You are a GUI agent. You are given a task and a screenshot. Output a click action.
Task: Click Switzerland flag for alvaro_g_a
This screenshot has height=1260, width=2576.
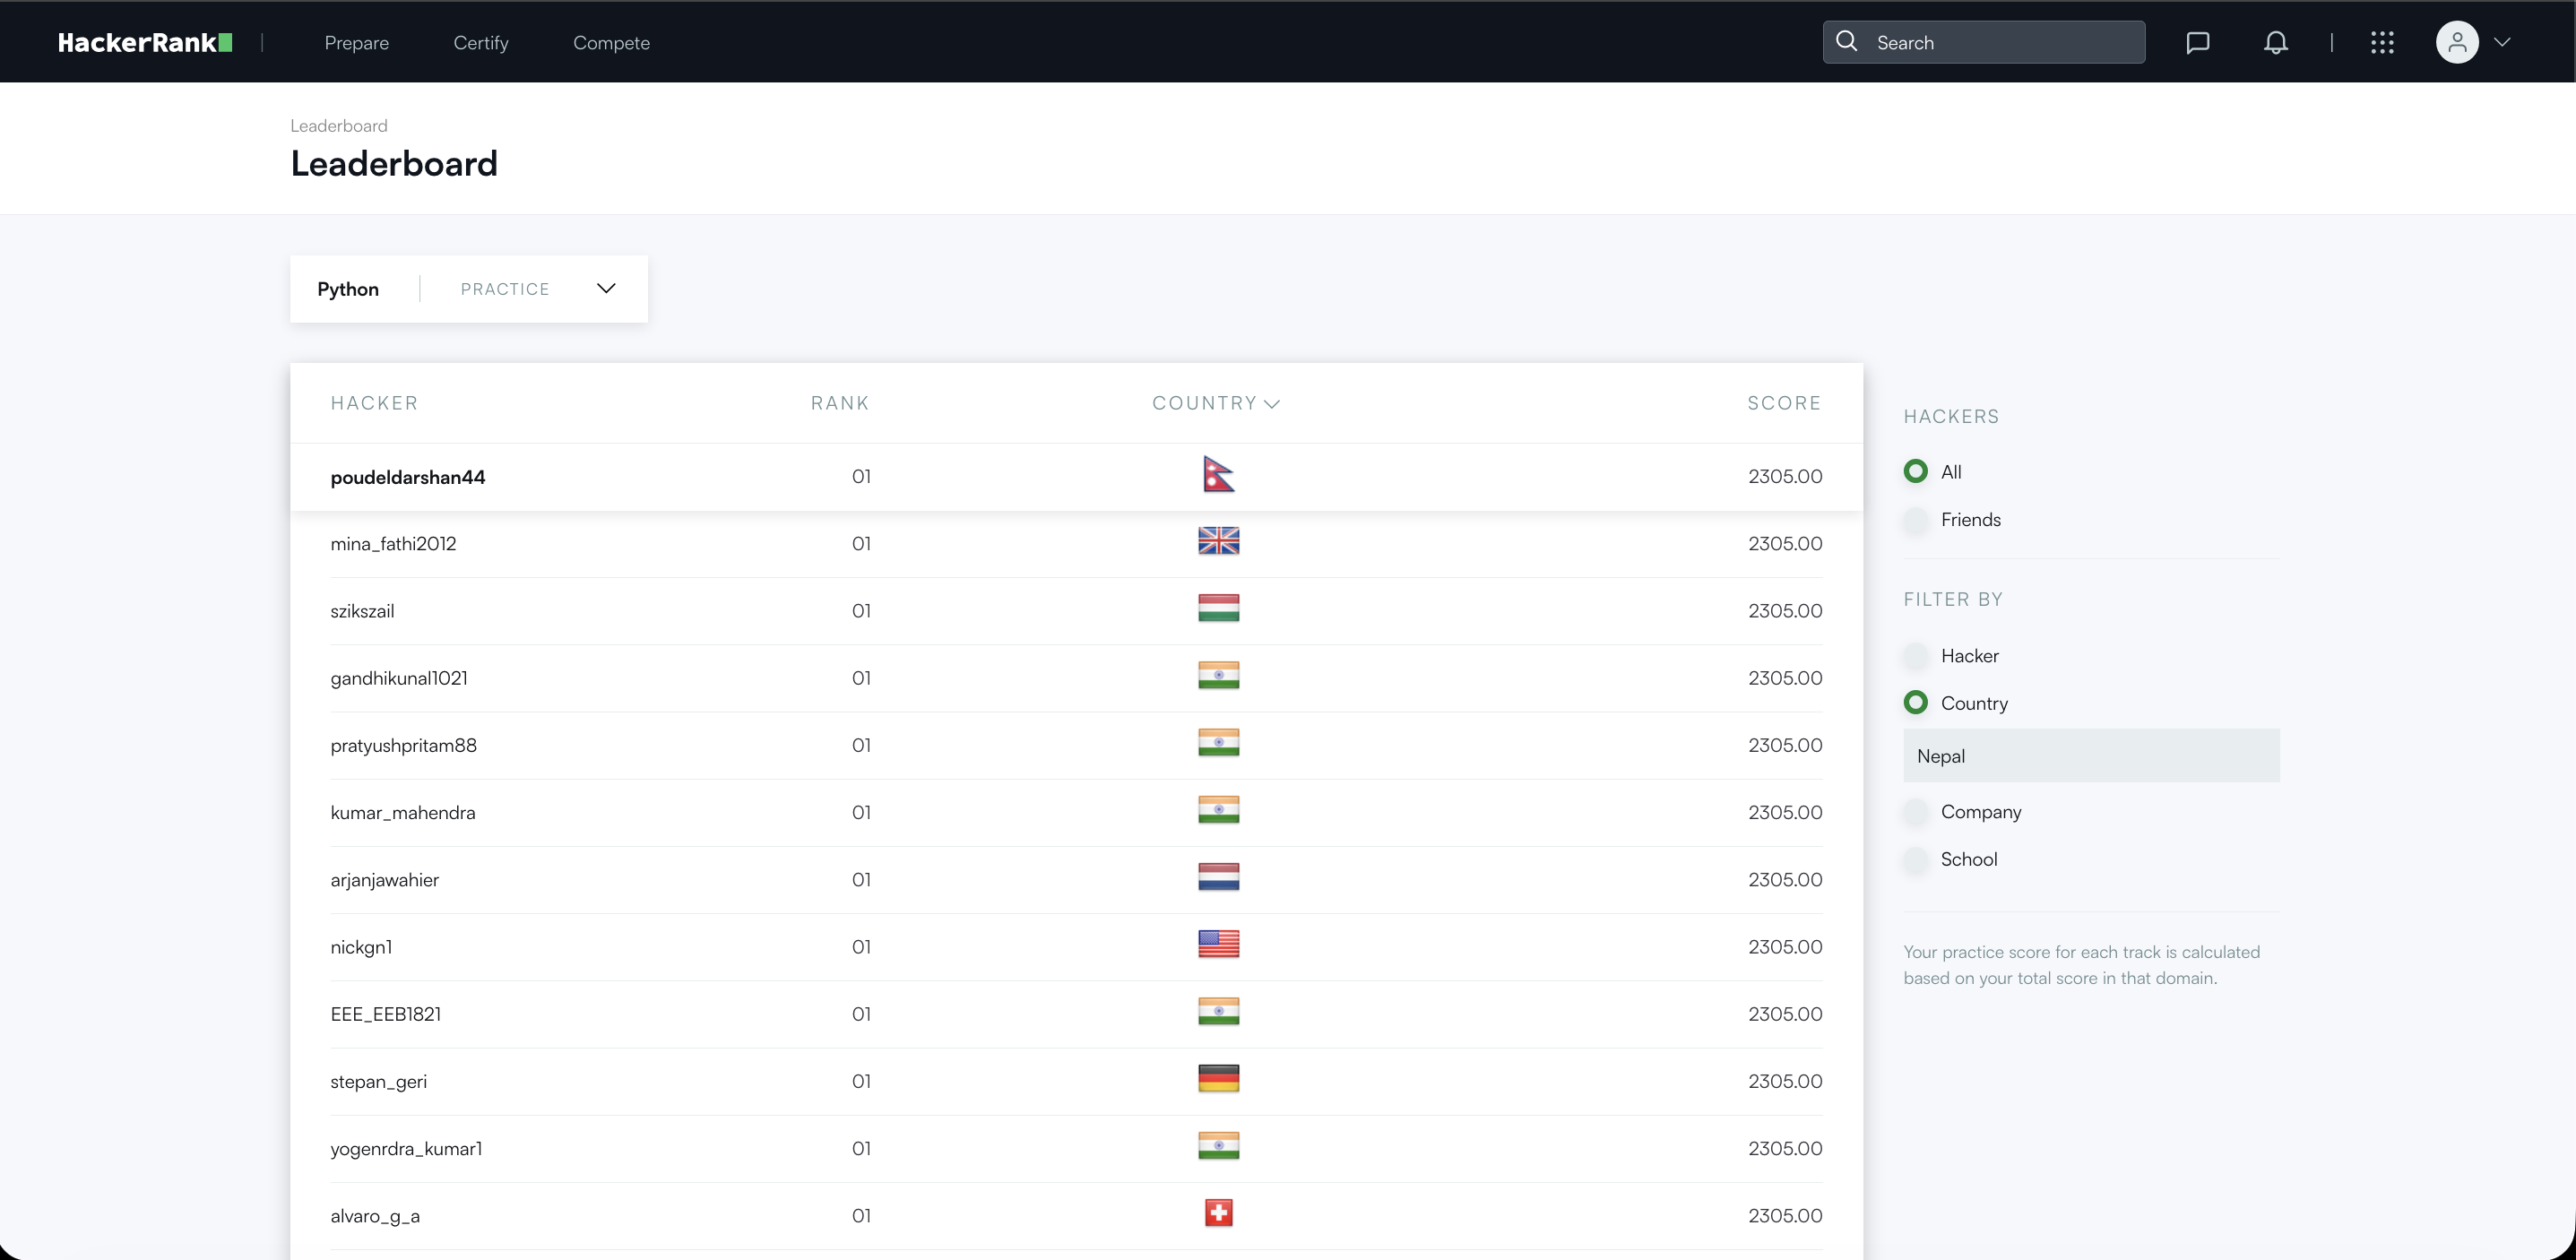[x=1218, y=1213]
